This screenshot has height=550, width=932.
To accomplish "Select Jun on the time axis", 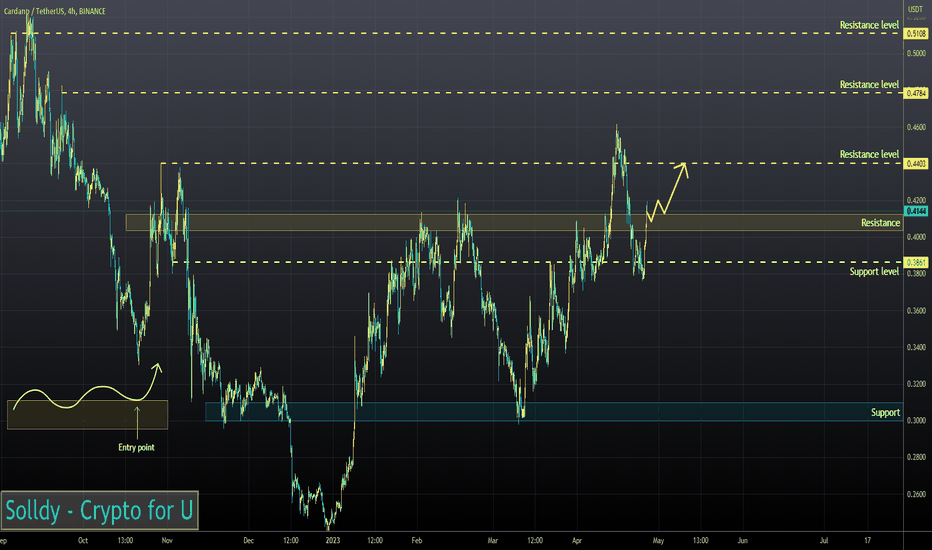I will coord(742,540).
